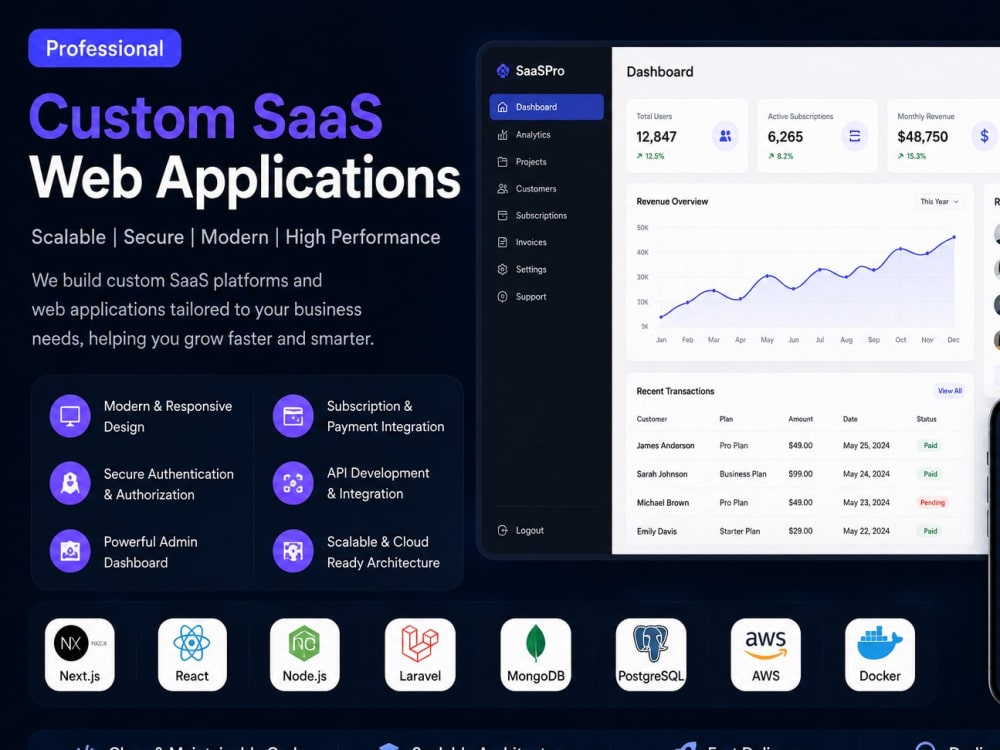Click the Custom SaaS headline

(205, 117)
